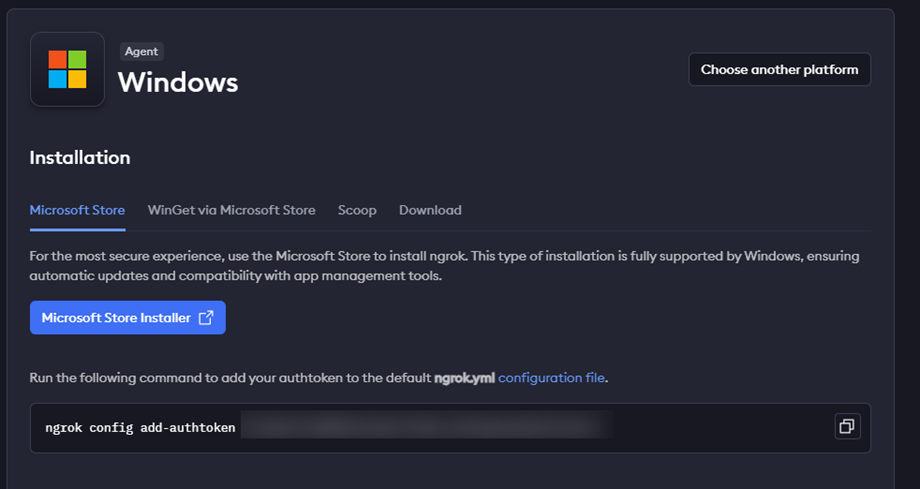
Task: Click the Windows logo icon tile
Action: (x=67, y=69)
